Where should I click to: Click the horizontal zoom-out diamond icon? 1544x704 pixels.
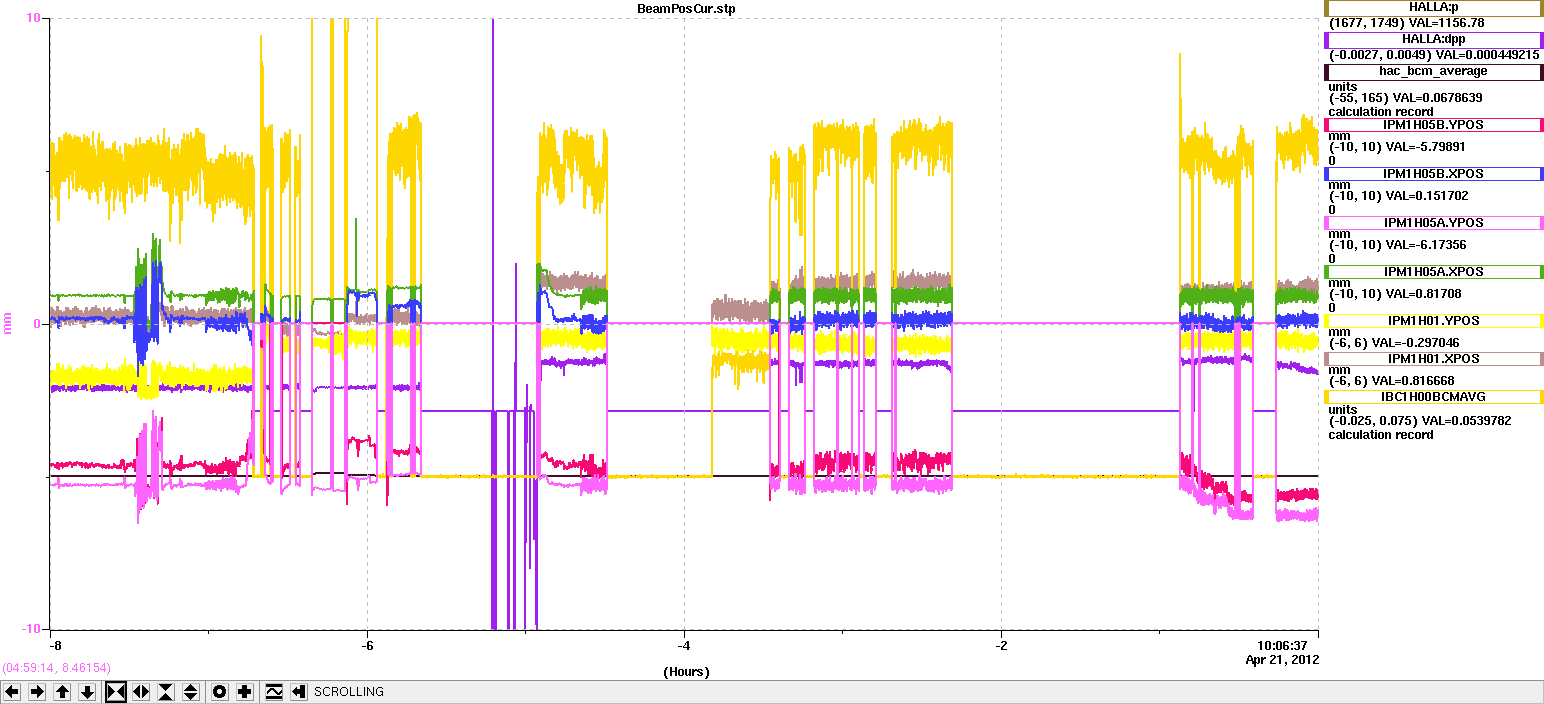pos(141,692)
